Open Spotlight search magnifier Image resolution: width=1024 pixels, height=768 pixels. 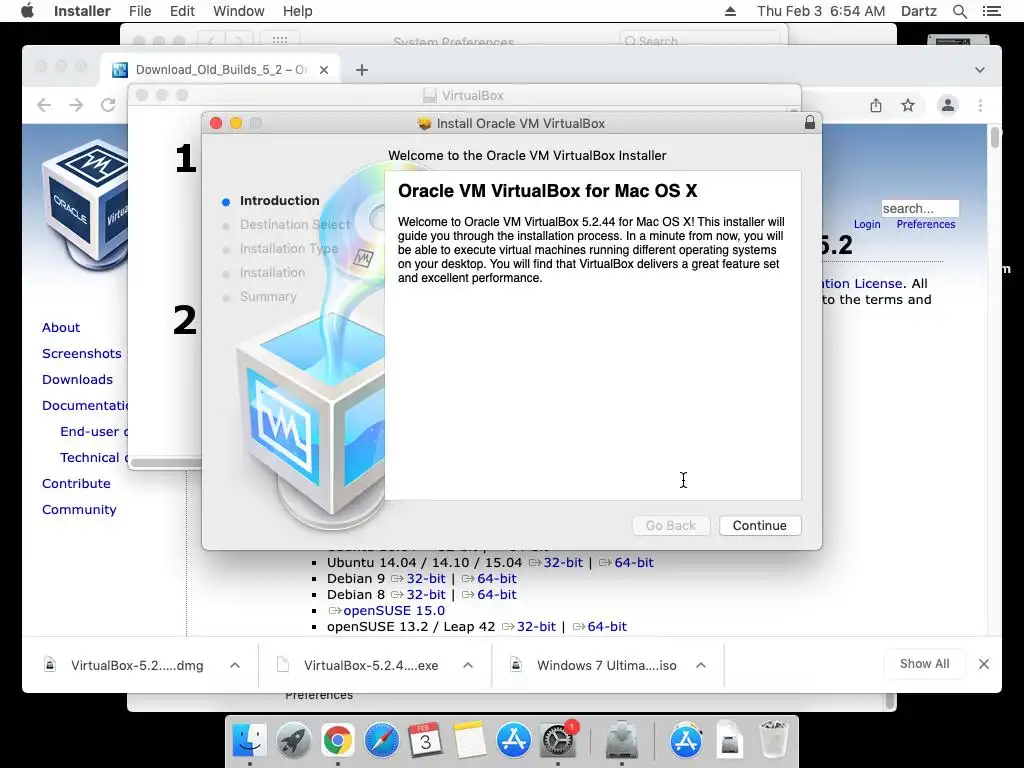pyautogui.click(x=959, y=11)
